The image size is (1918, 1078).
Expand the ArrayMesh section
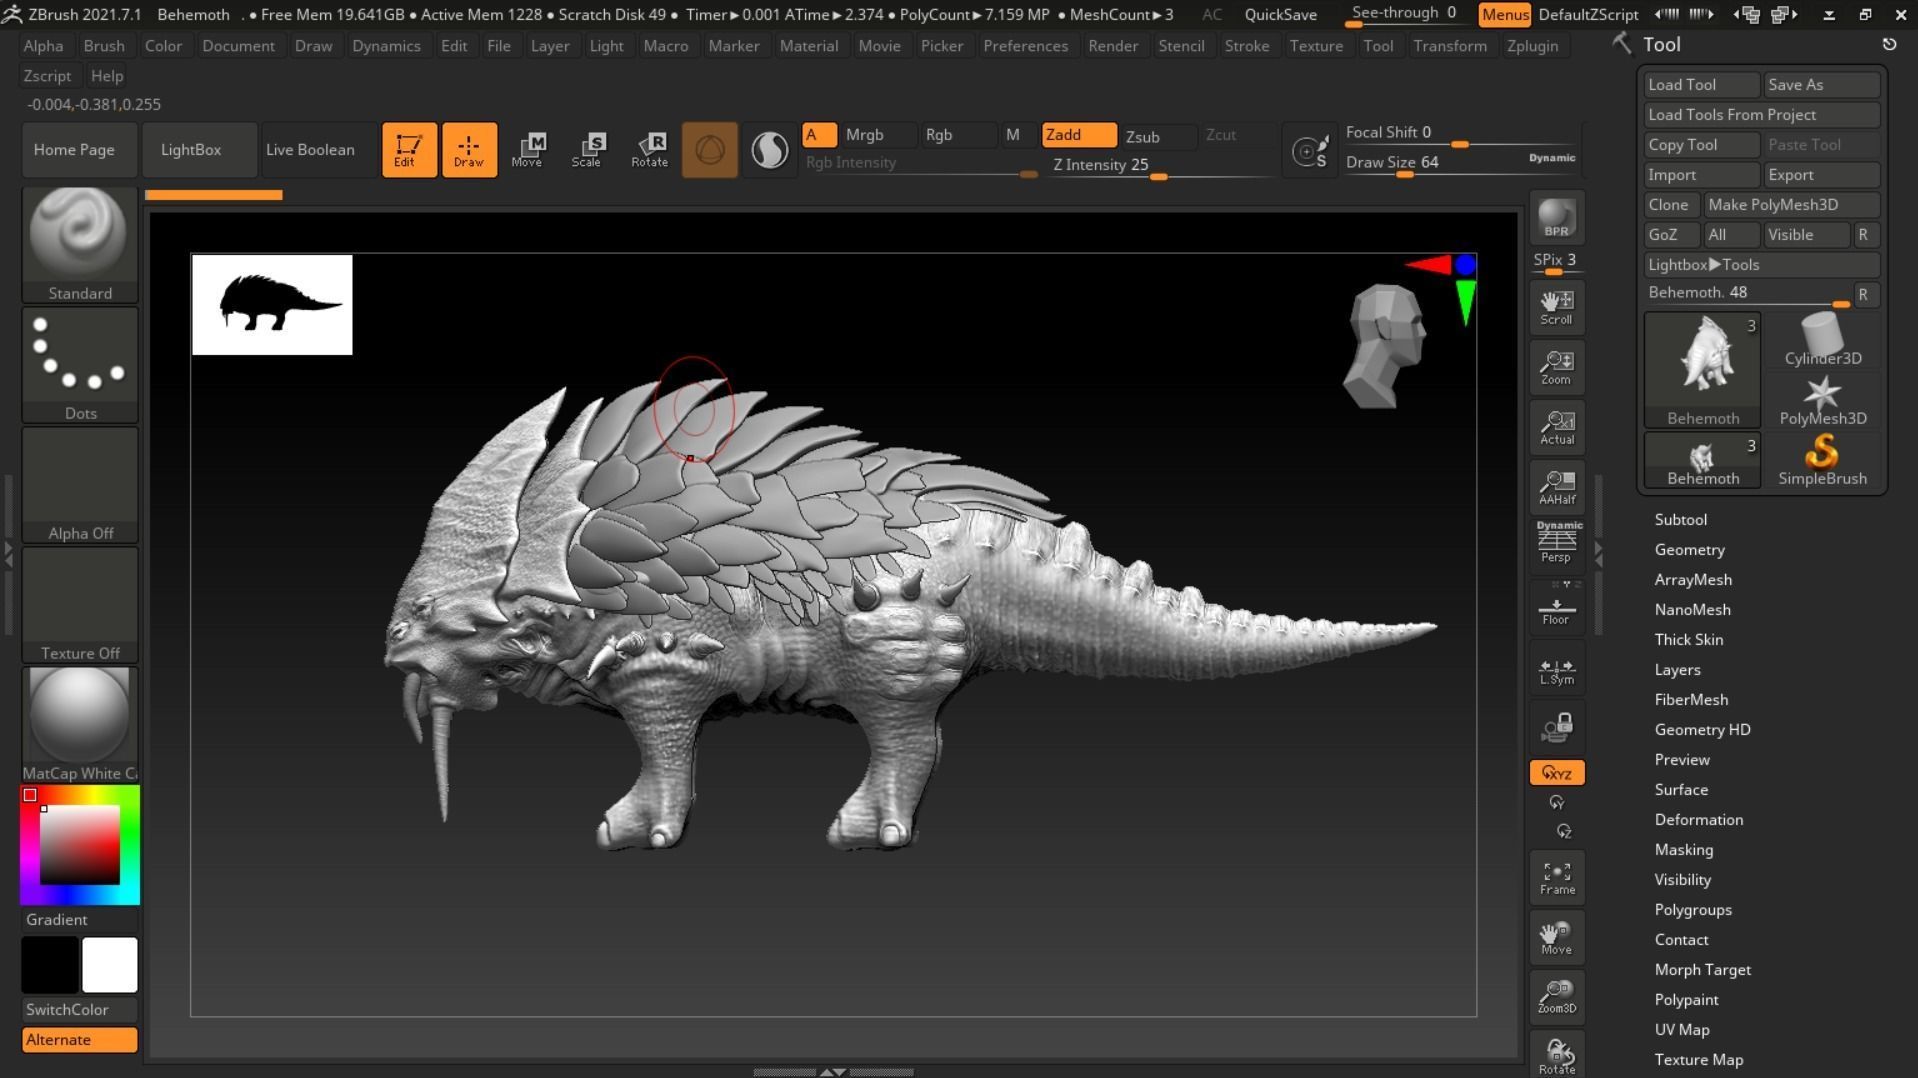point(1693,580)
